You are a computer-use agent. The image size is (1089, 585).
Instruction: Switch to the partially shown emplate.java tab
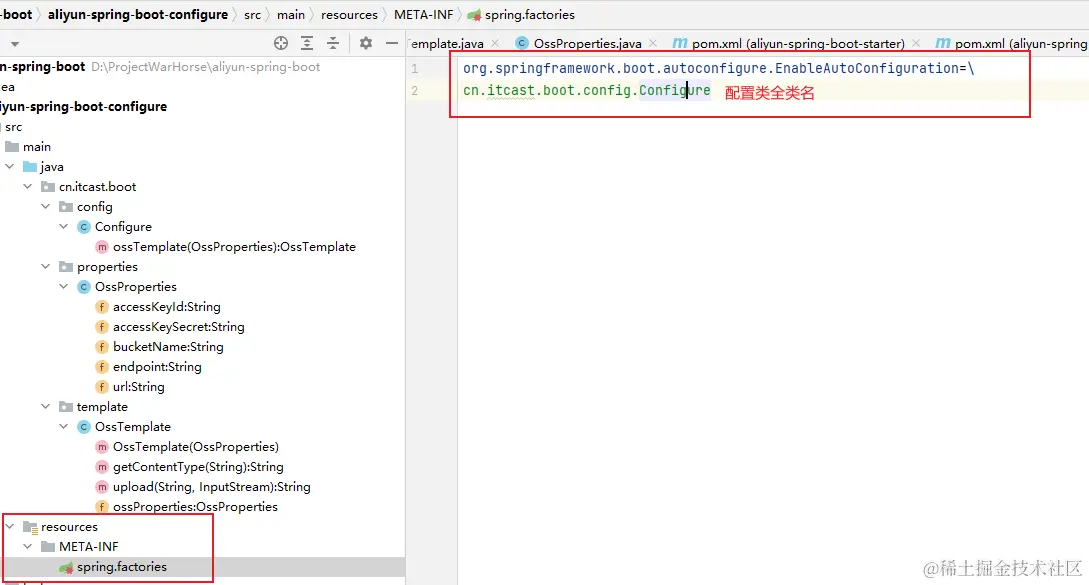click(447, 43)
